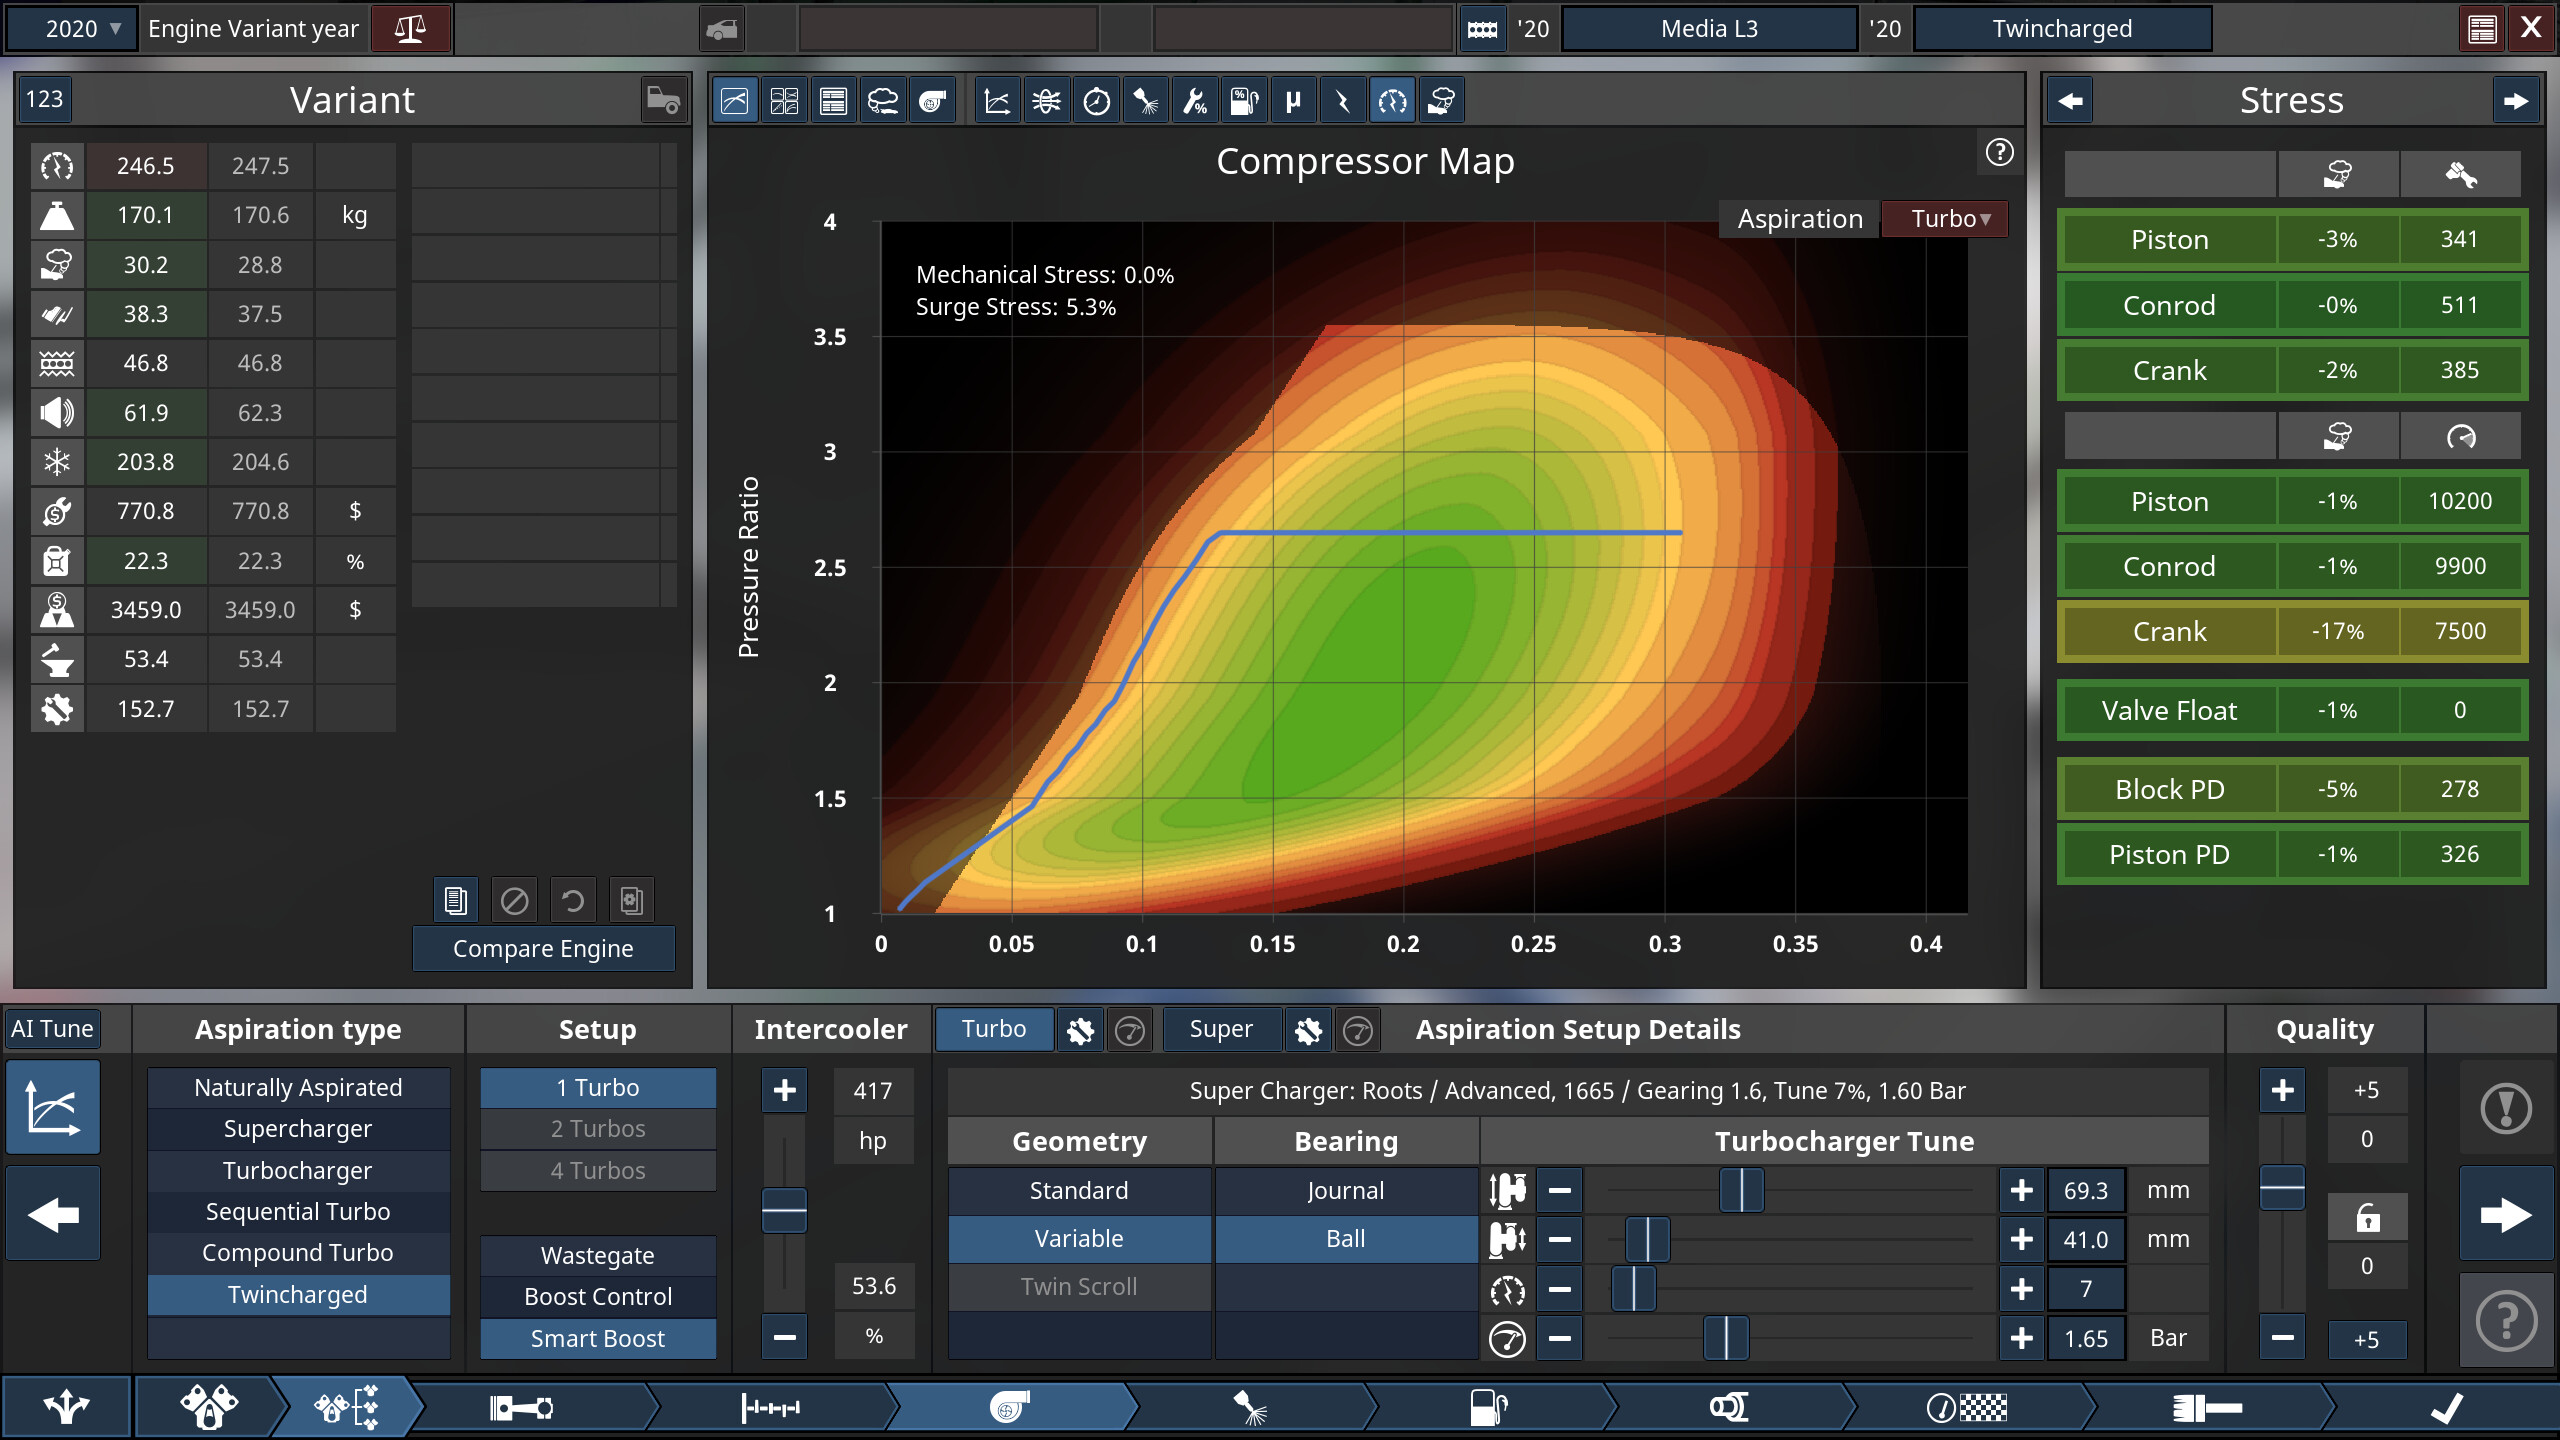2560x1440 pixels.
Task: Click the Compare Engine button
Action: (543, 948)
